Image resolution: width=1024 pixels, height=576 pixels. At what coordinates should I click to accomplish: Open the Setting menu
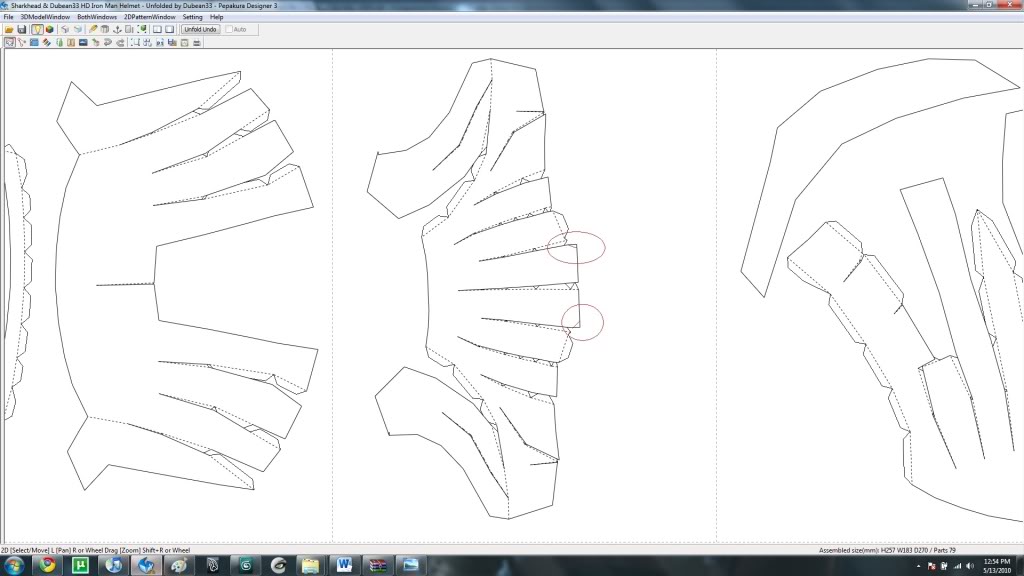point(192,17)
